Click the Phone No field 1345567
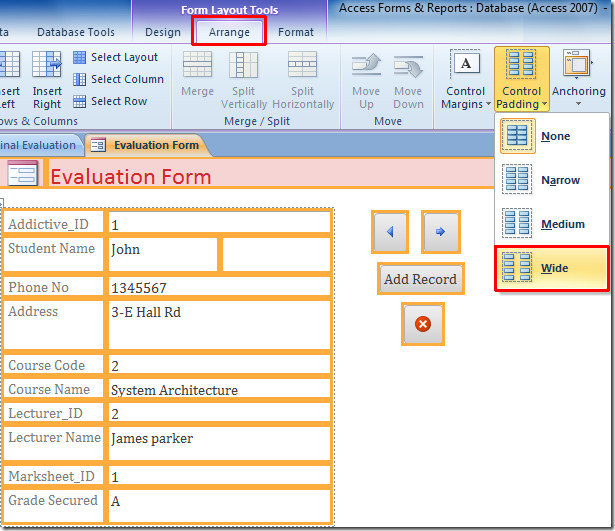This screenshot has height=531, width=615. click(x=219, y=287)
